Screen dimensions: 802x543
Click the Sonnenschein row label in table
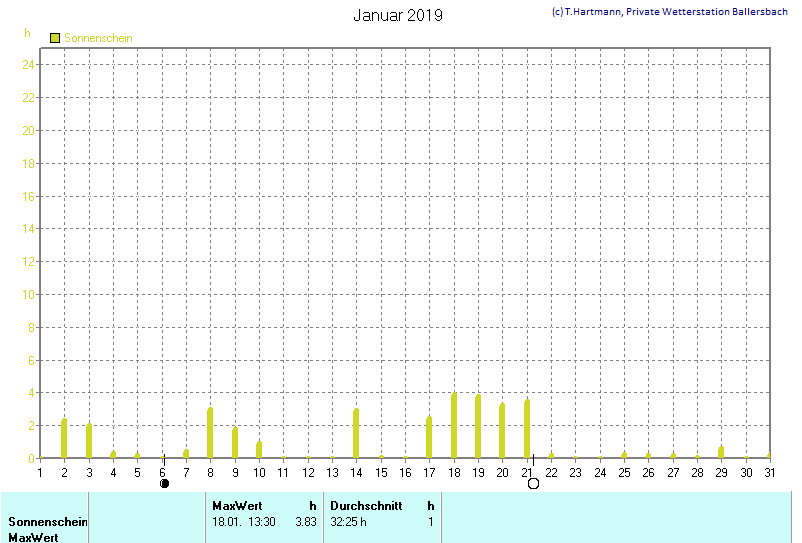(48, 522)
